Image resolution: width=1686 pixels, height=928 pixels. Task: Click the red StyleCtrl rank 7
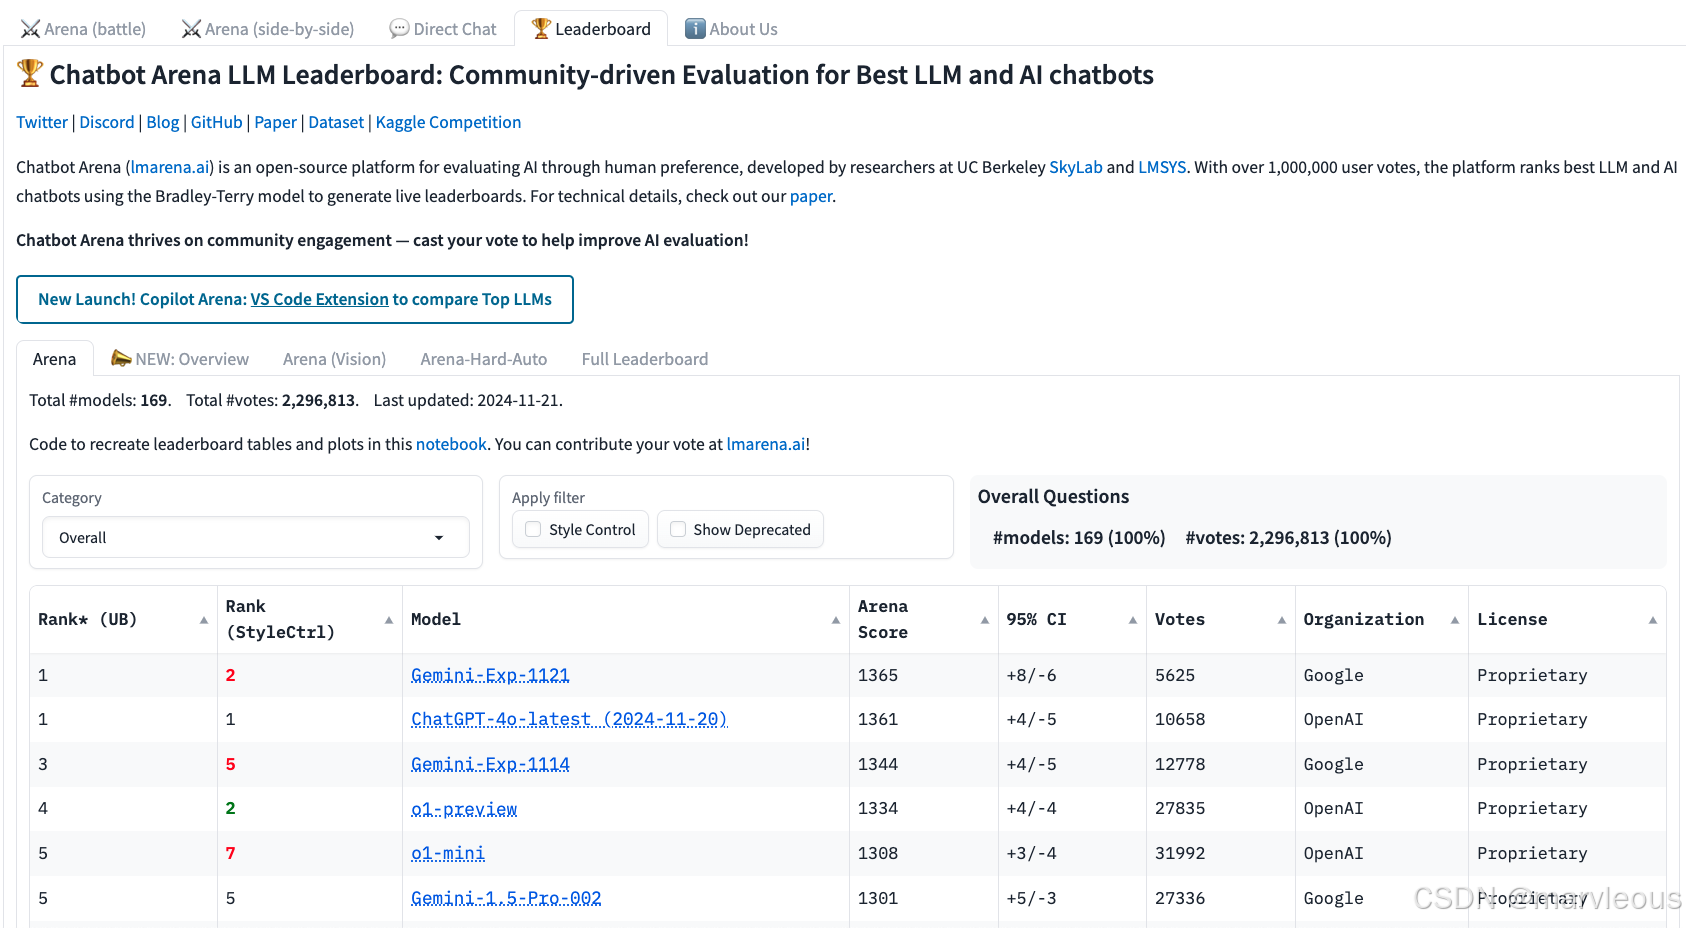(230, 853)
